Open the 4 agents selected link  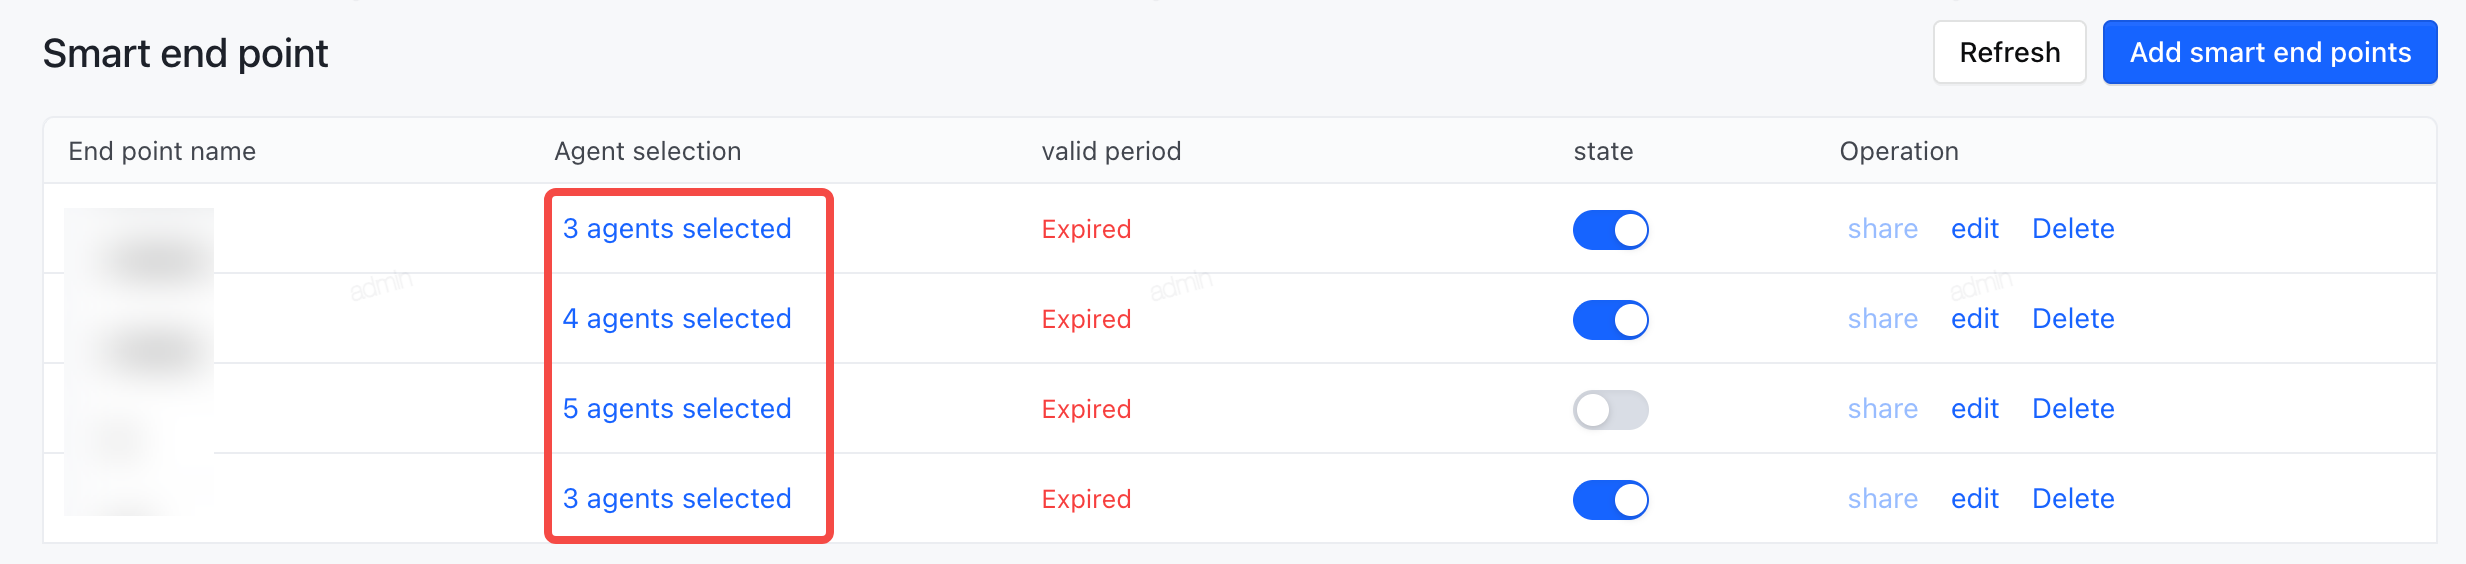click(677, 319)
